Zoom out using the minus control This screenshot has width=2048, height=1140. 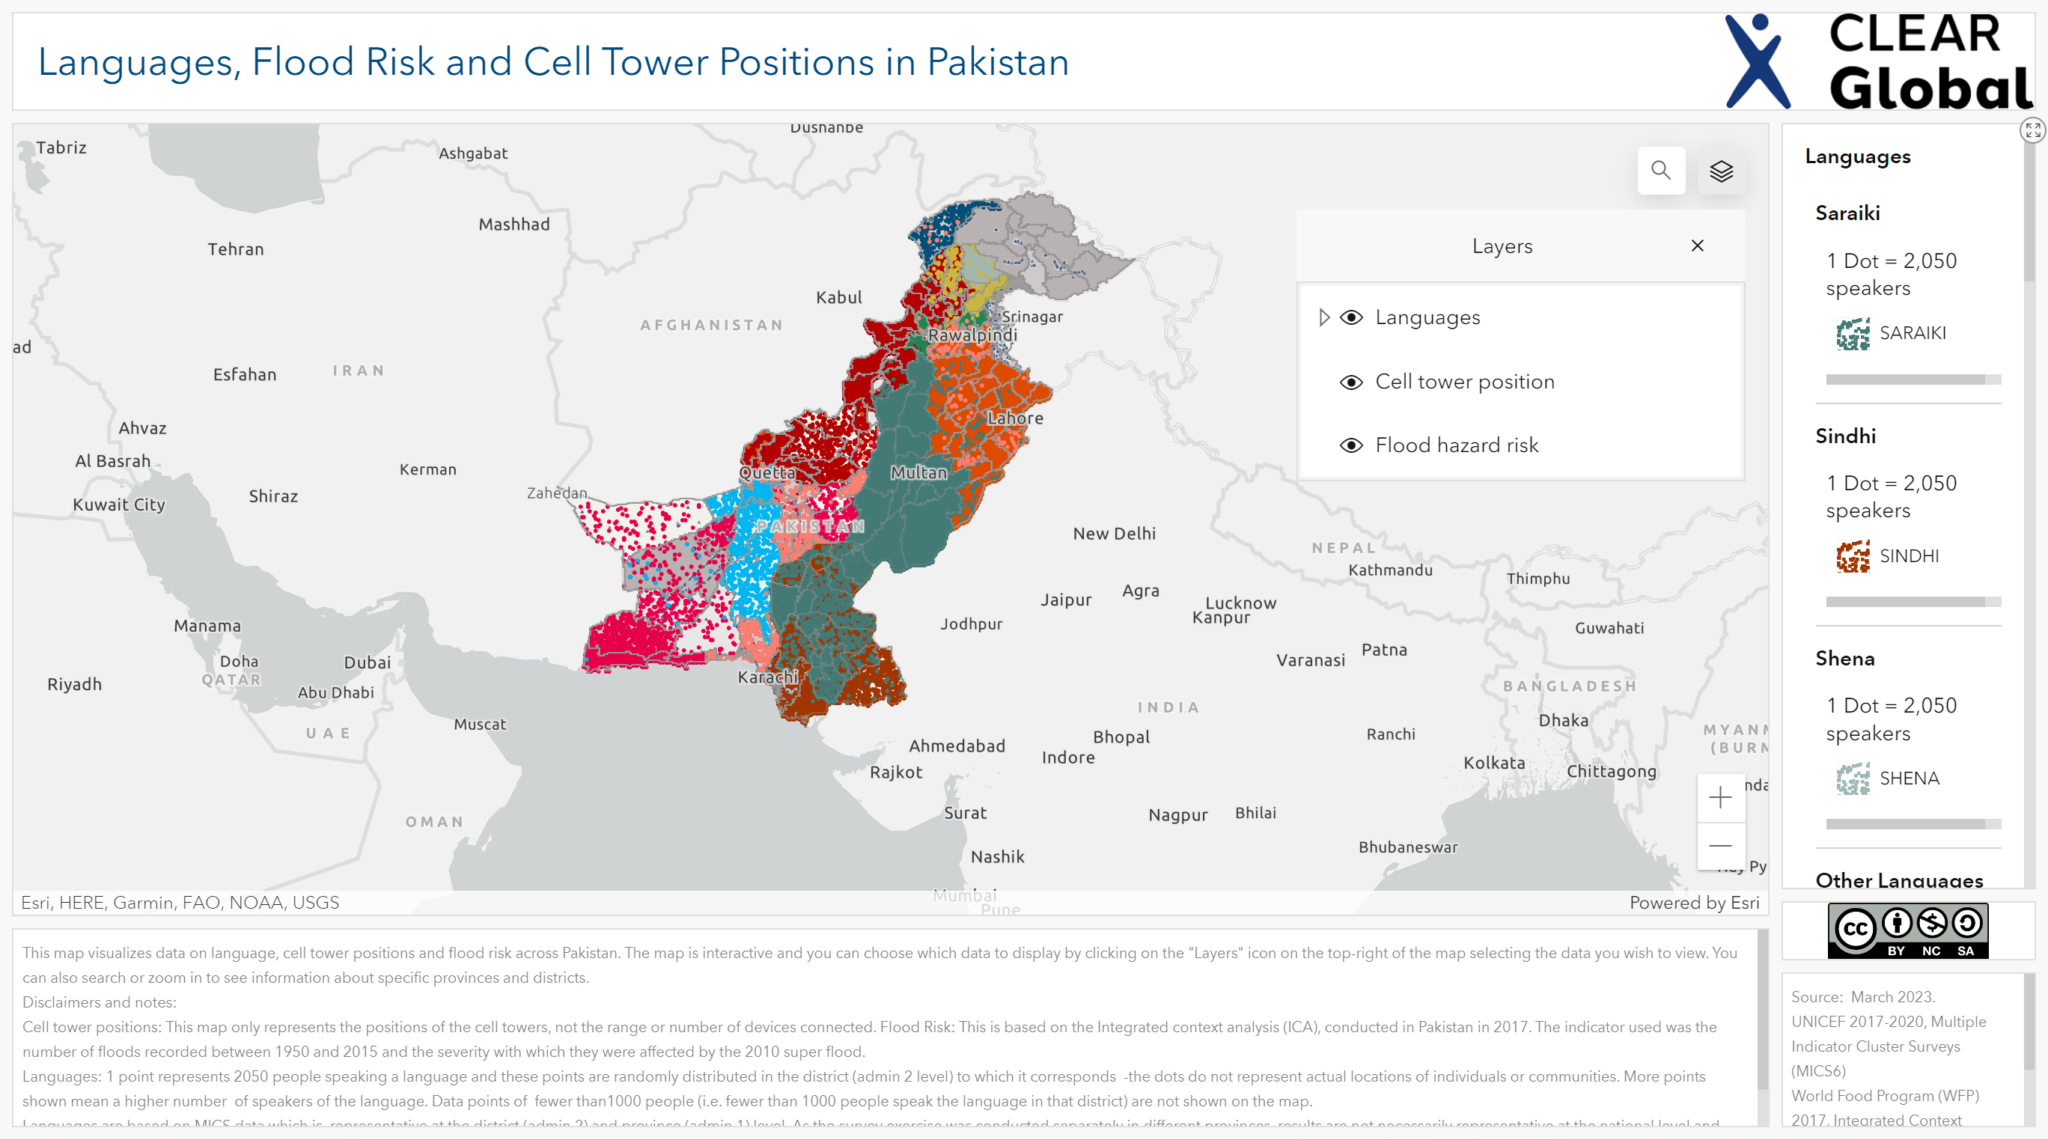(1720, 845)
